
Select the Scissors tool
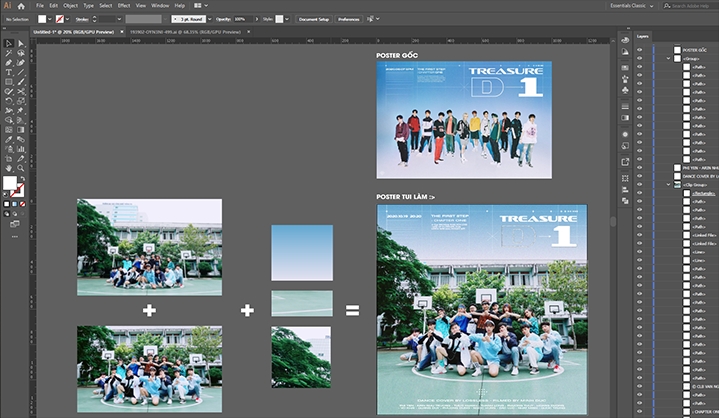coord(21,92)
